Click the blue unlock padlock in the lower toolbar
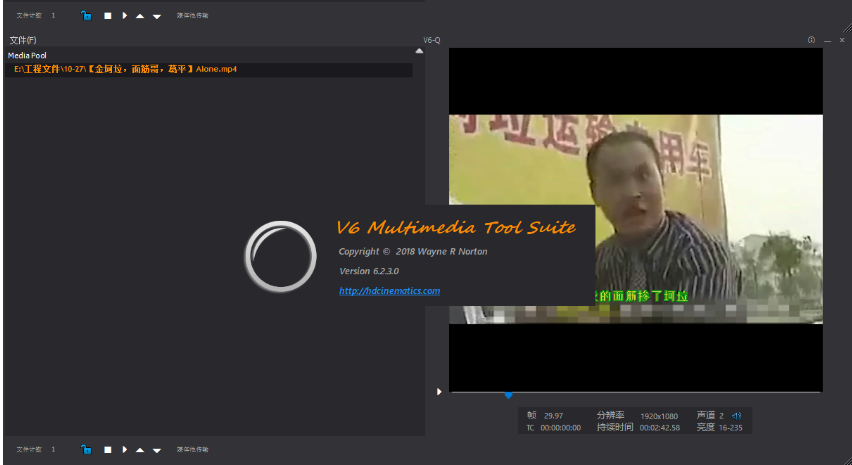This screenshot has width=852, height=465. click(x=86, y=450)
